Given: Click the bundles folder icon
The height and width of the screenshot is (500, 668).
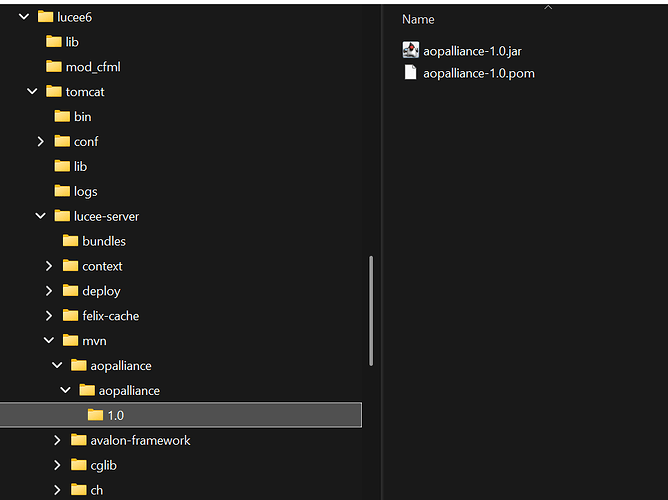Looking at the screenshot, I should (x=70, y=241).
